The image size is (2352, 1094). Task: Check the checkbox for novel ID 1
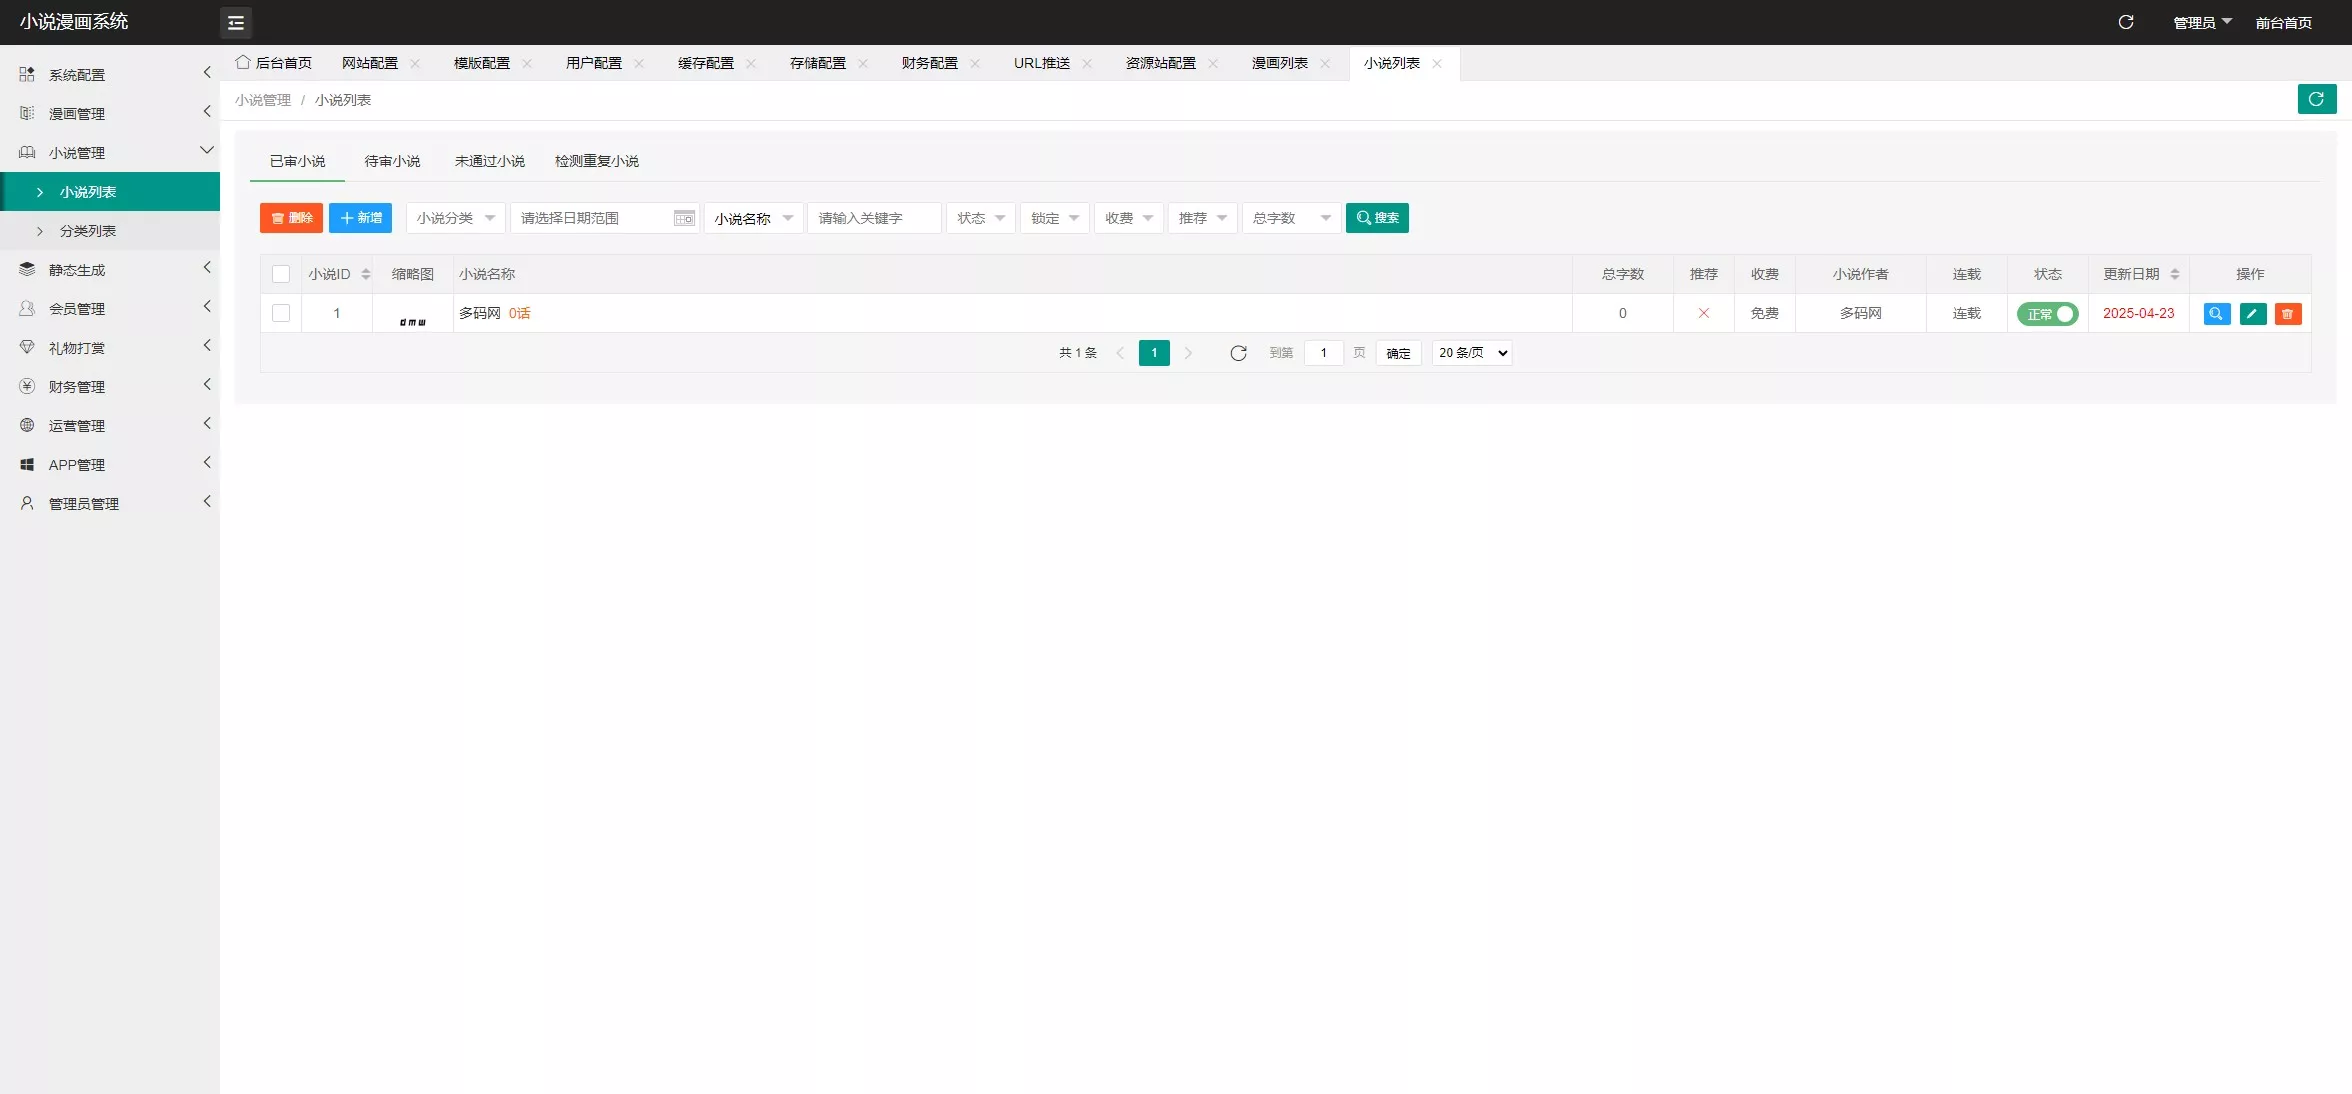click(281, 313)
